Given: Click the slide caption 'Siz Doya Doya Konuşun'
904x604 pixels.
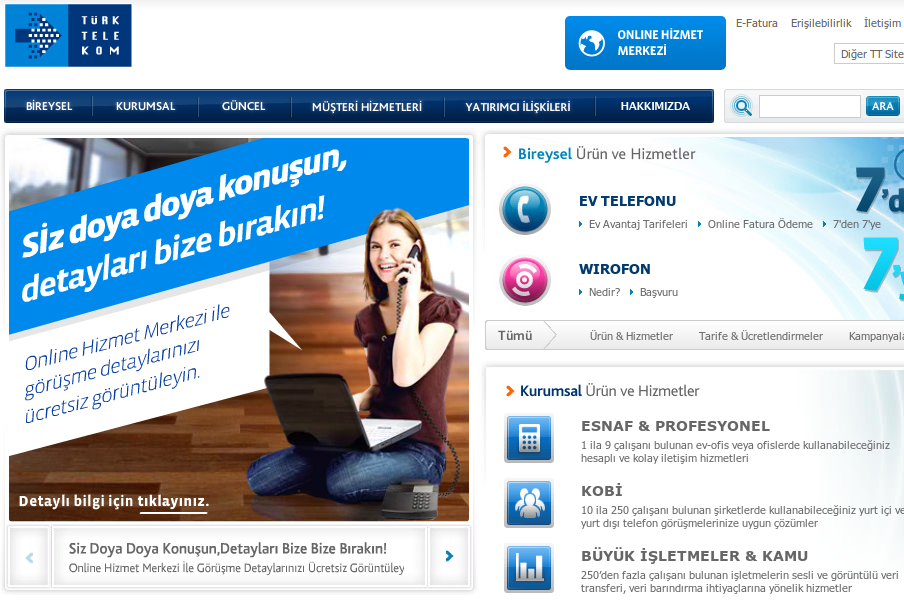Looking at the screenshot, I should tap(228, 548).
